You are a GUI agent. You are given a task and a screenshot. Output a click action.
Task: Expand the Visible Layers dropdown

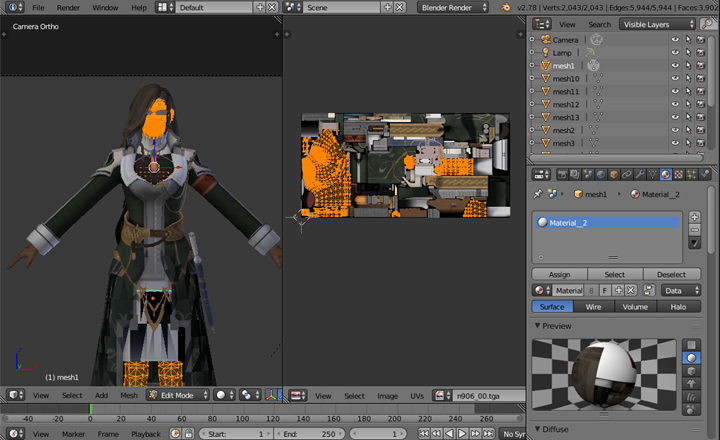656,23
